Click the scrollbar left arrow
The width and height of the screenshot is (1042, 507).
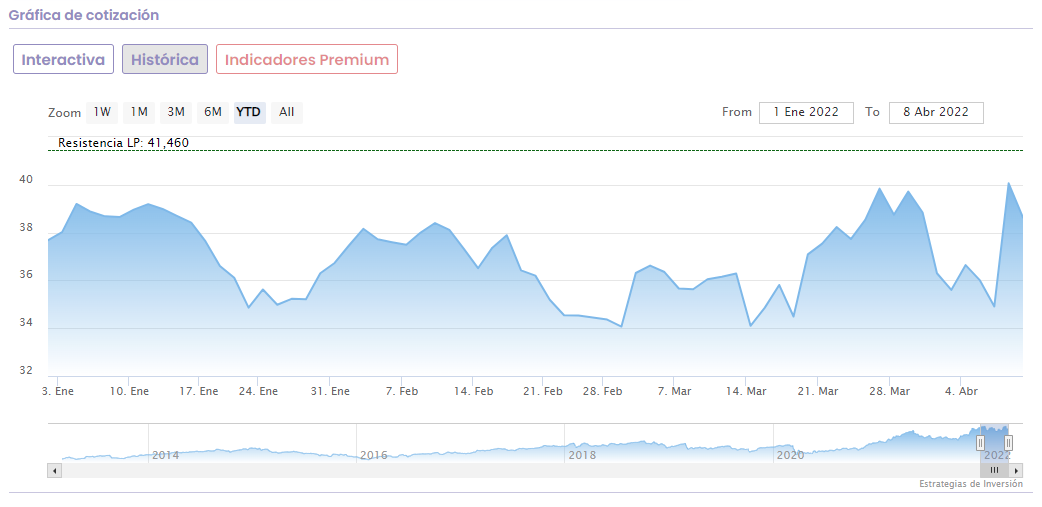[x=54, y=470]
